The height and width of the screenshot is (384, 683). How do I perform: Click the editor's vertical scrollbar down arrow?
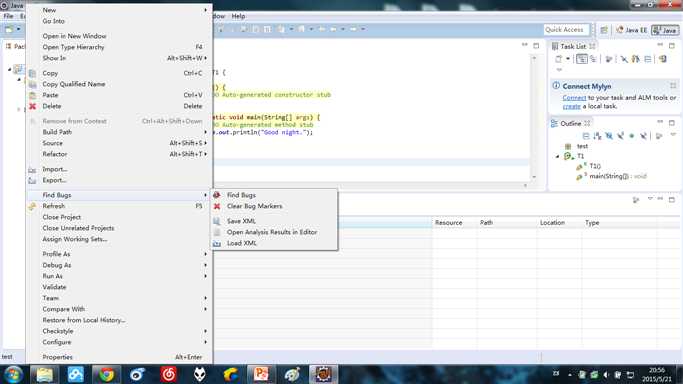(534, 177)
